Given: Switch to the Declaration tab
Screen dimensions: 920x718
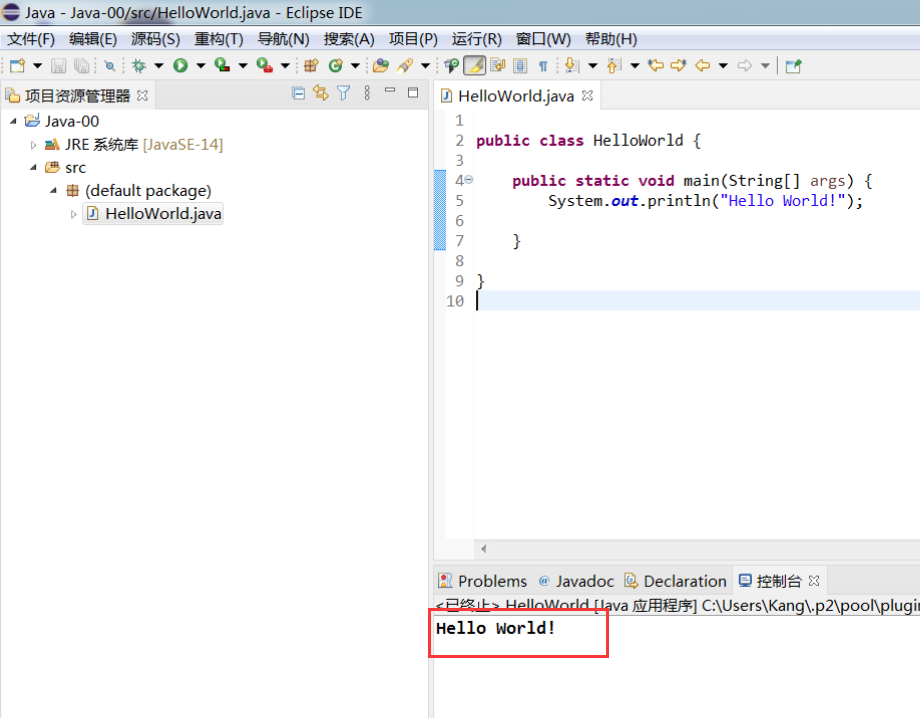Looking at the screenshot, I should (x=675, y=581).
